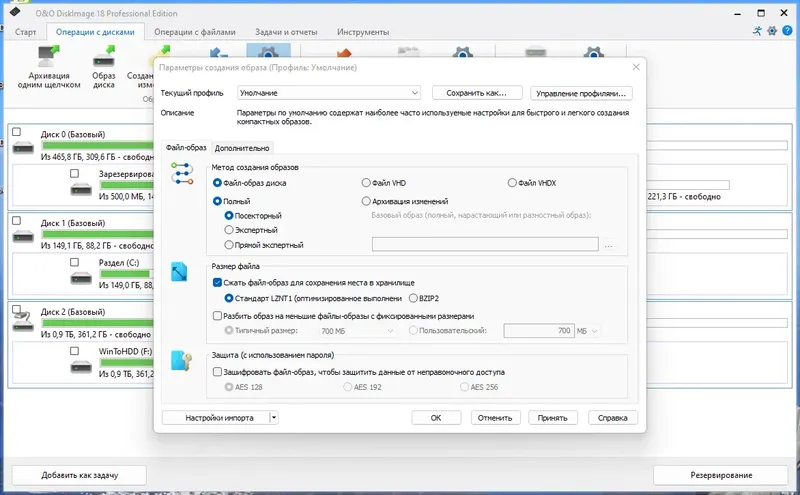
Task: Open the typical size '700 МБ' dropdown
Action: pos(357,331)
